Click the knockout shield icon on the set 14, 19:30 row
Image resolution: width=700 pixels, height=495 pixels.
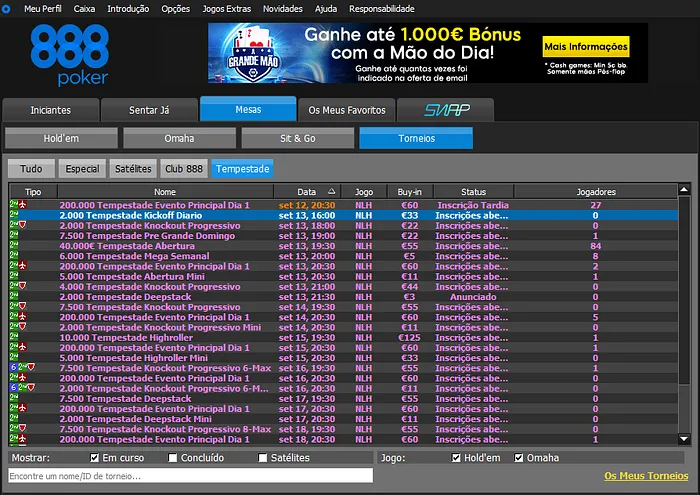click(22, 306)
